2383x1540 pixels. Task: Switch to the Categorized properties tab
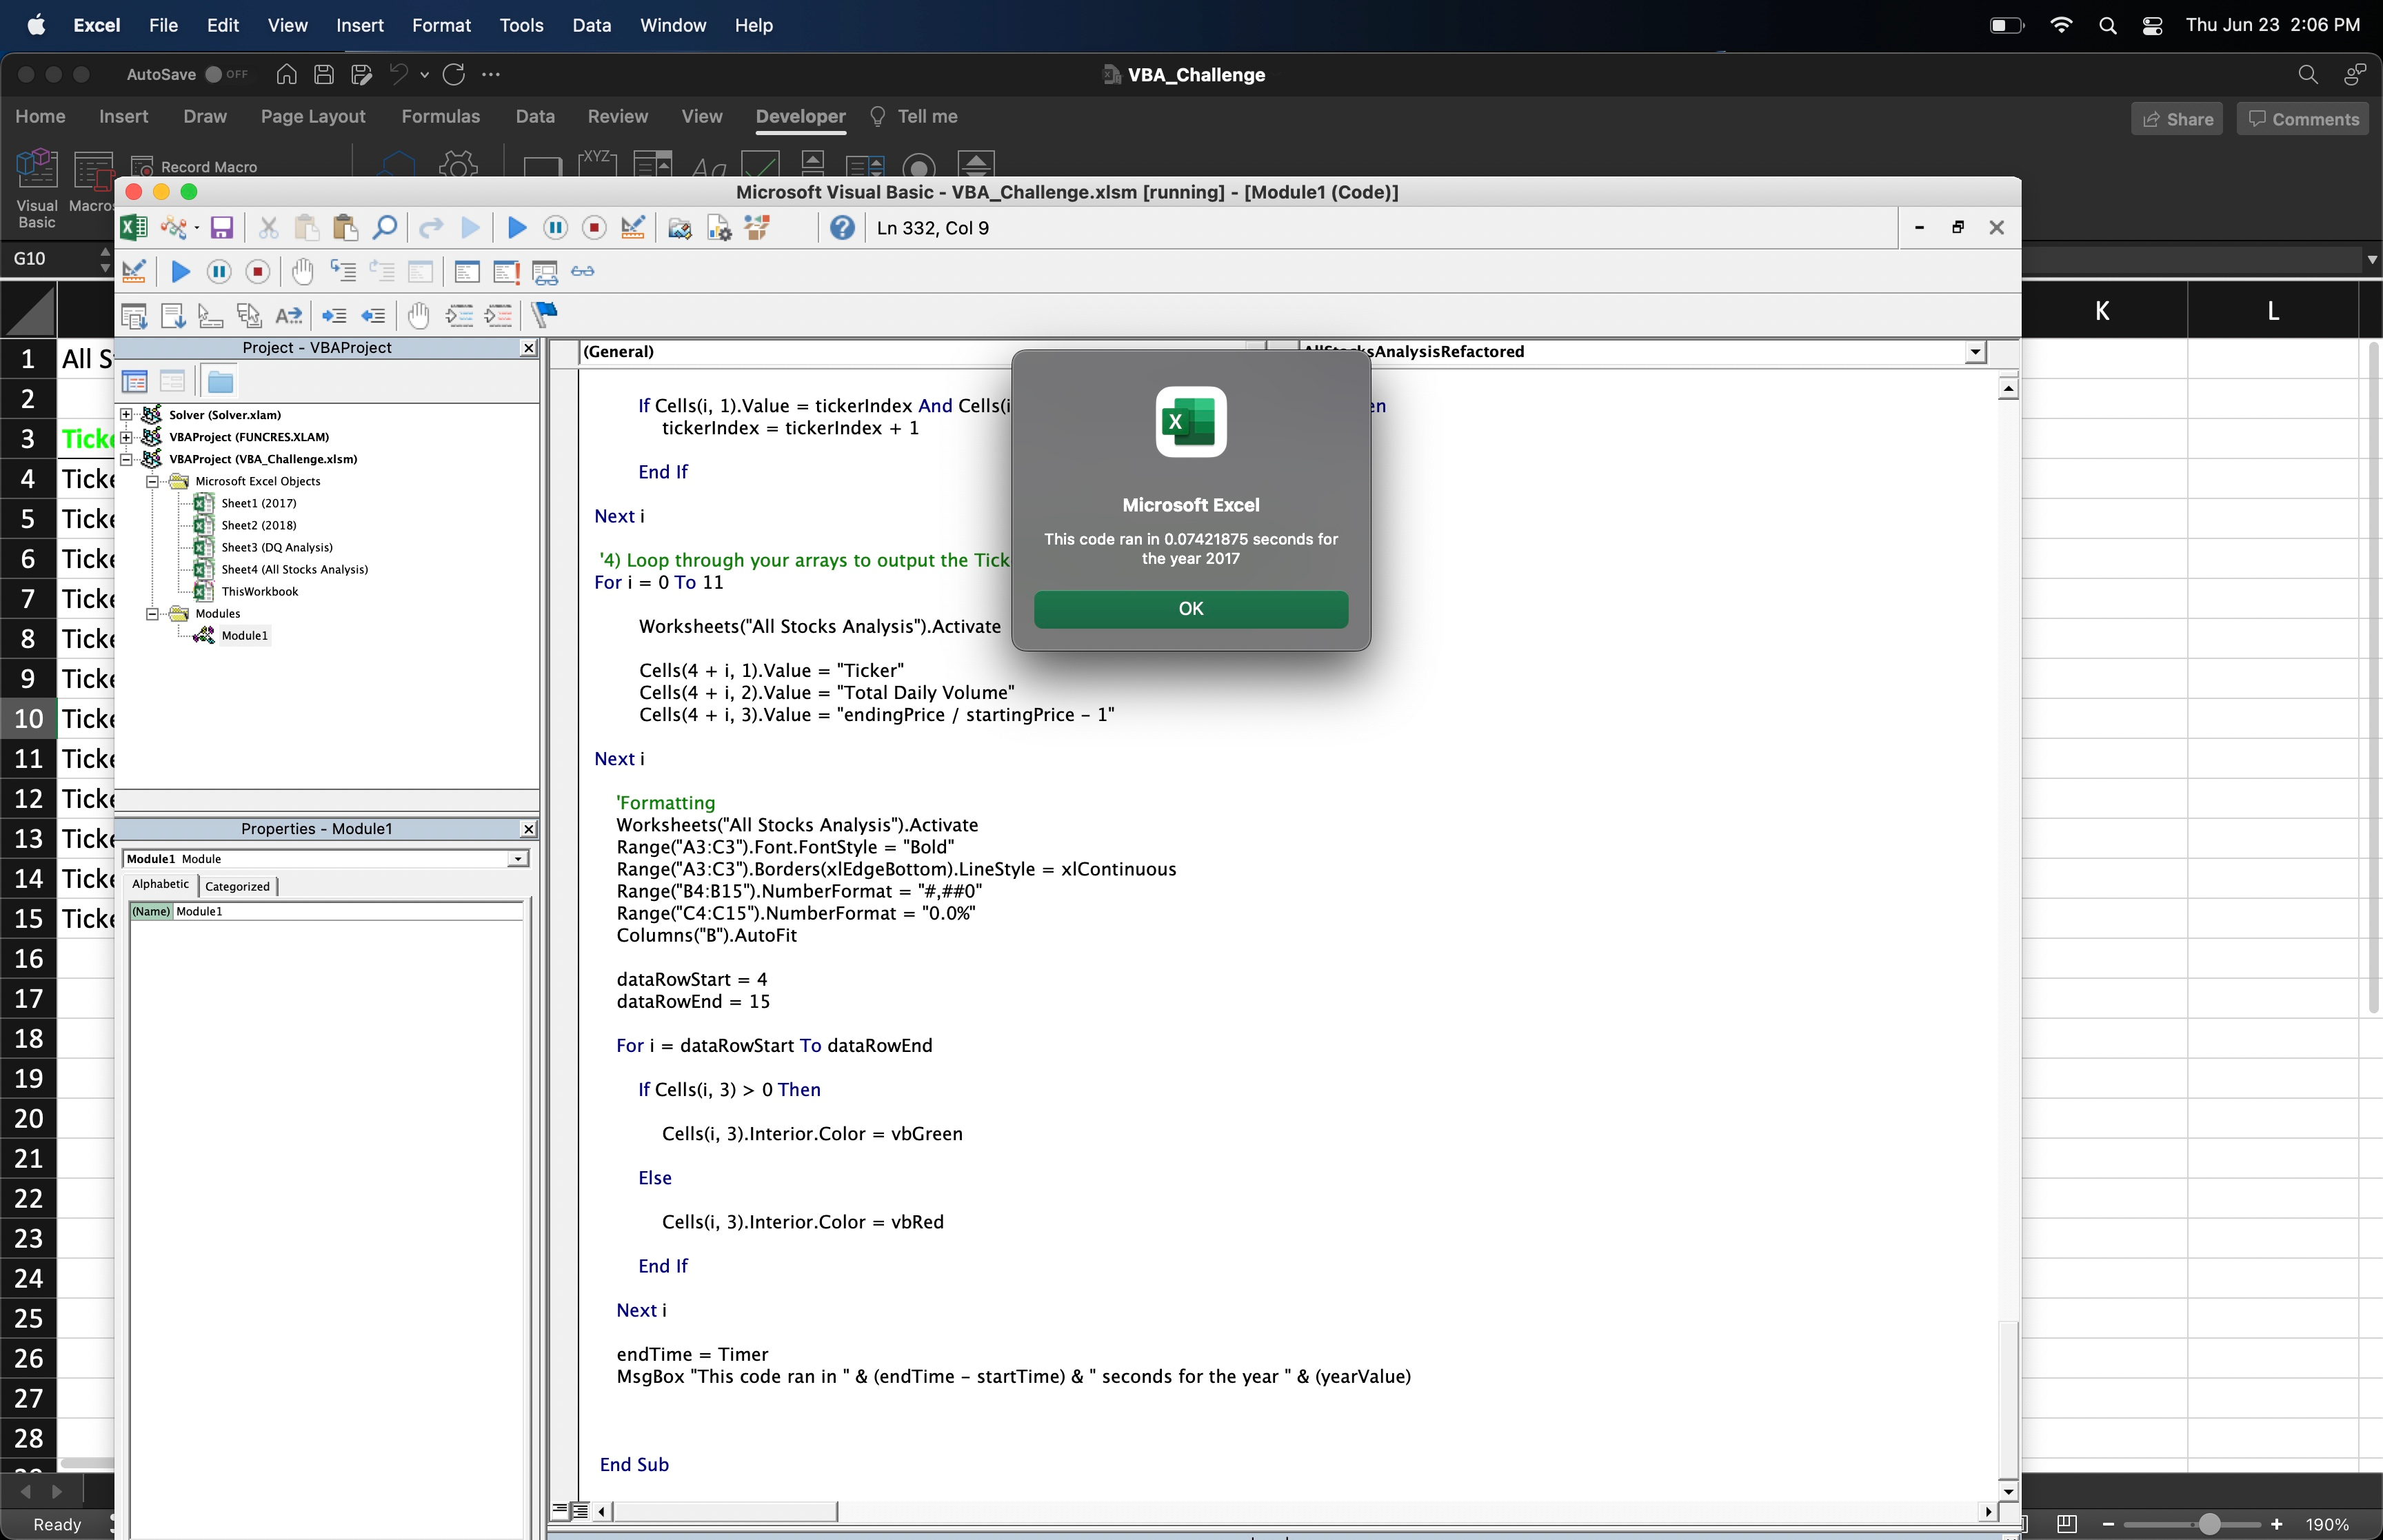237,886
